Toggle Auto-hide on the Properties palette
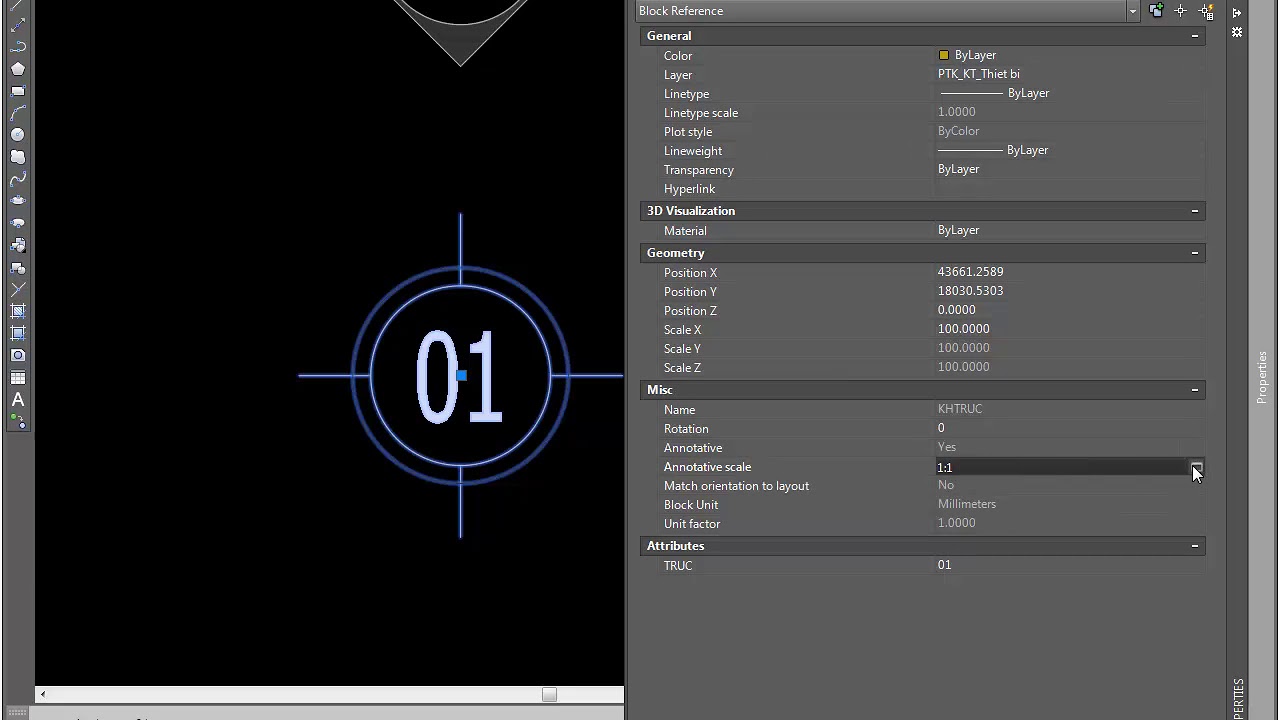Image resolution: width=1280 pixels, height=720 pixels. click(x=1237, y=13)
